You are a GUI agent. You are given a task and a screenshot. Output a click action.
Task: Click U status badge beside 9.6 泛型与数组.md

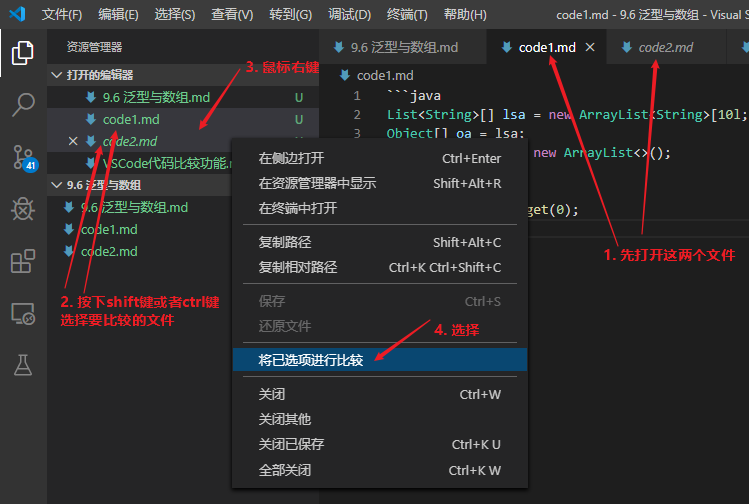click(299, 97)
